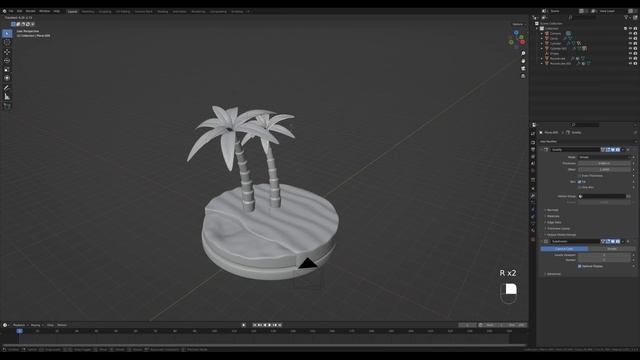This screenshot has width=640, height=360.
Task: Remove the Solidify modifier with X
Action: [x=628, y=150]
